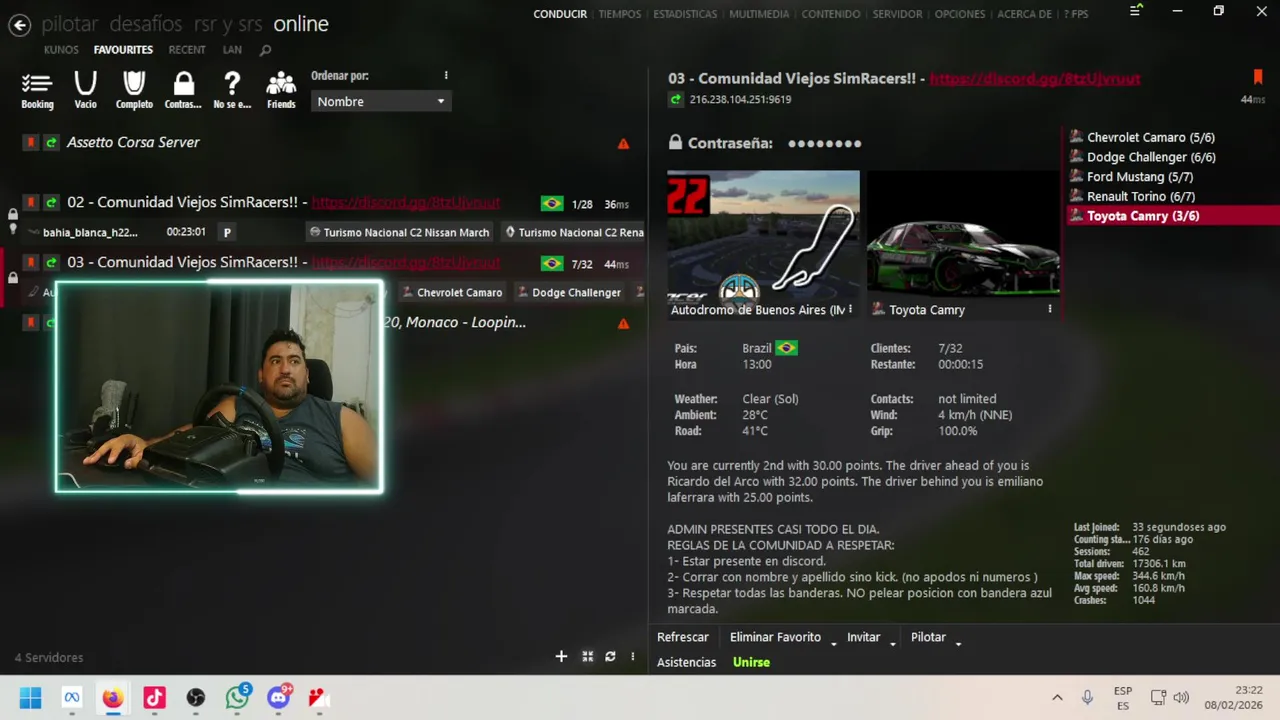Open car options dots beside Toyota Camry

tap(1049, 310)
